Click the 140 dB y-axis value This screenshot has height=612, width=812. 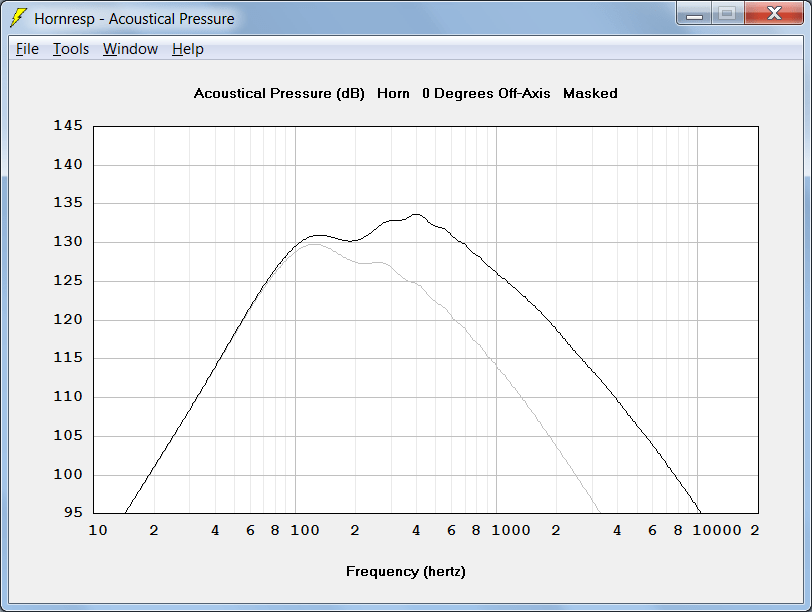point(68,164)
